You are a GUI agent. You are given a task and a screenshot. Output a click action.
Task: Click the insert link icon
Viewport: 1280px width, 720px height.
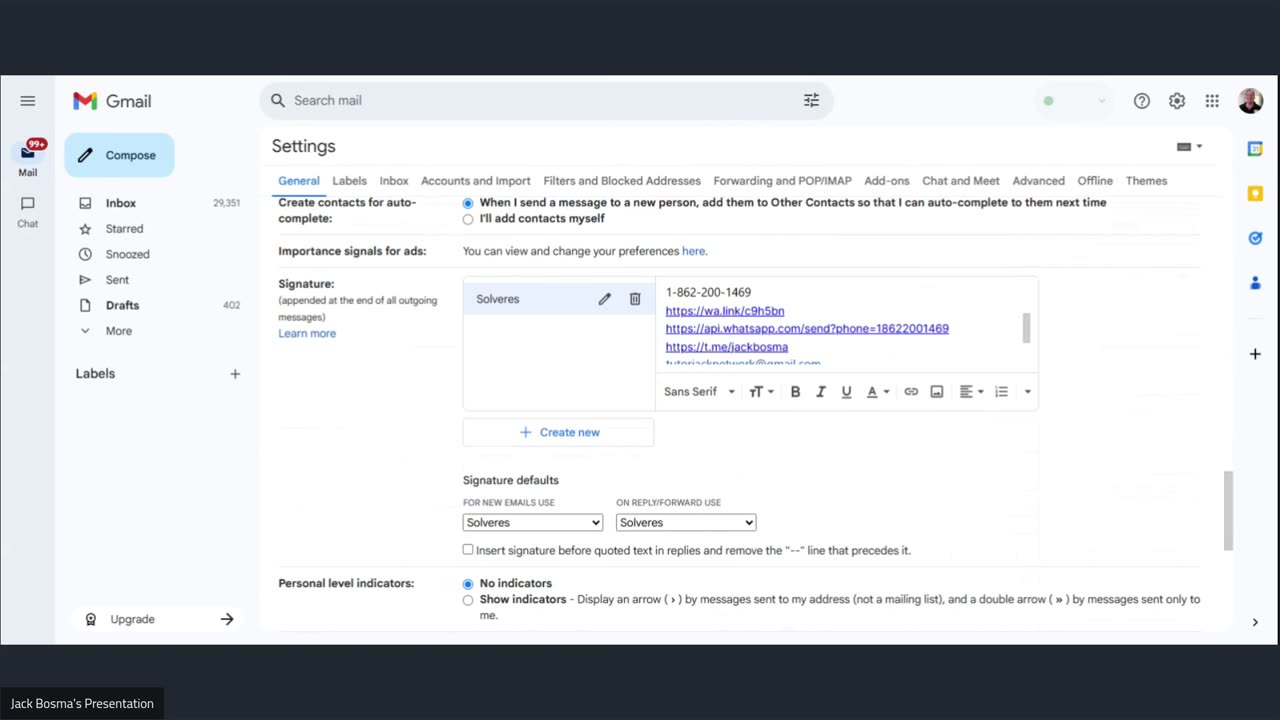(x=911, y=392)
